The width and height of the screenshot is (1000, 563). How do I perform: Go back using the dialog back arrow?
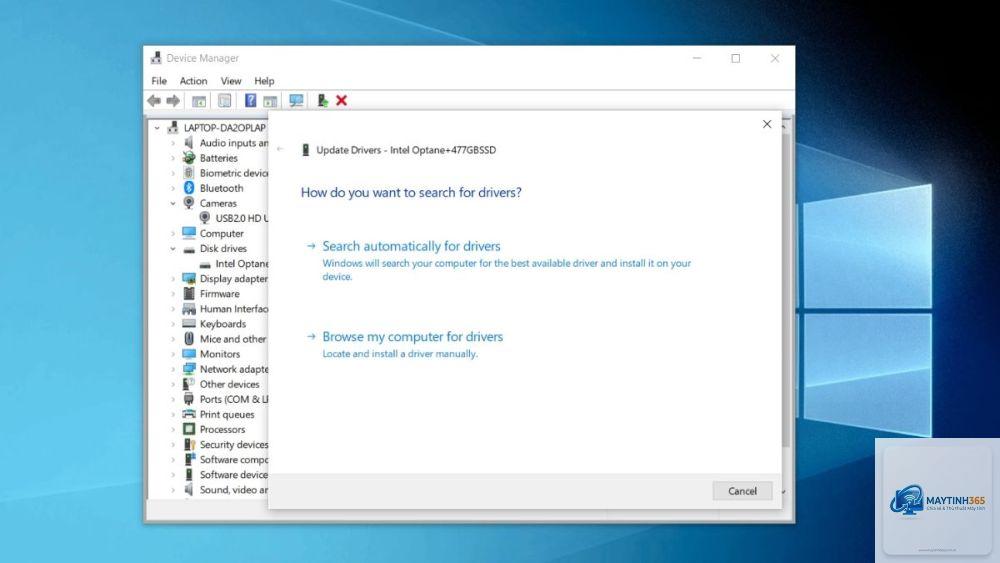pos(281,149)
